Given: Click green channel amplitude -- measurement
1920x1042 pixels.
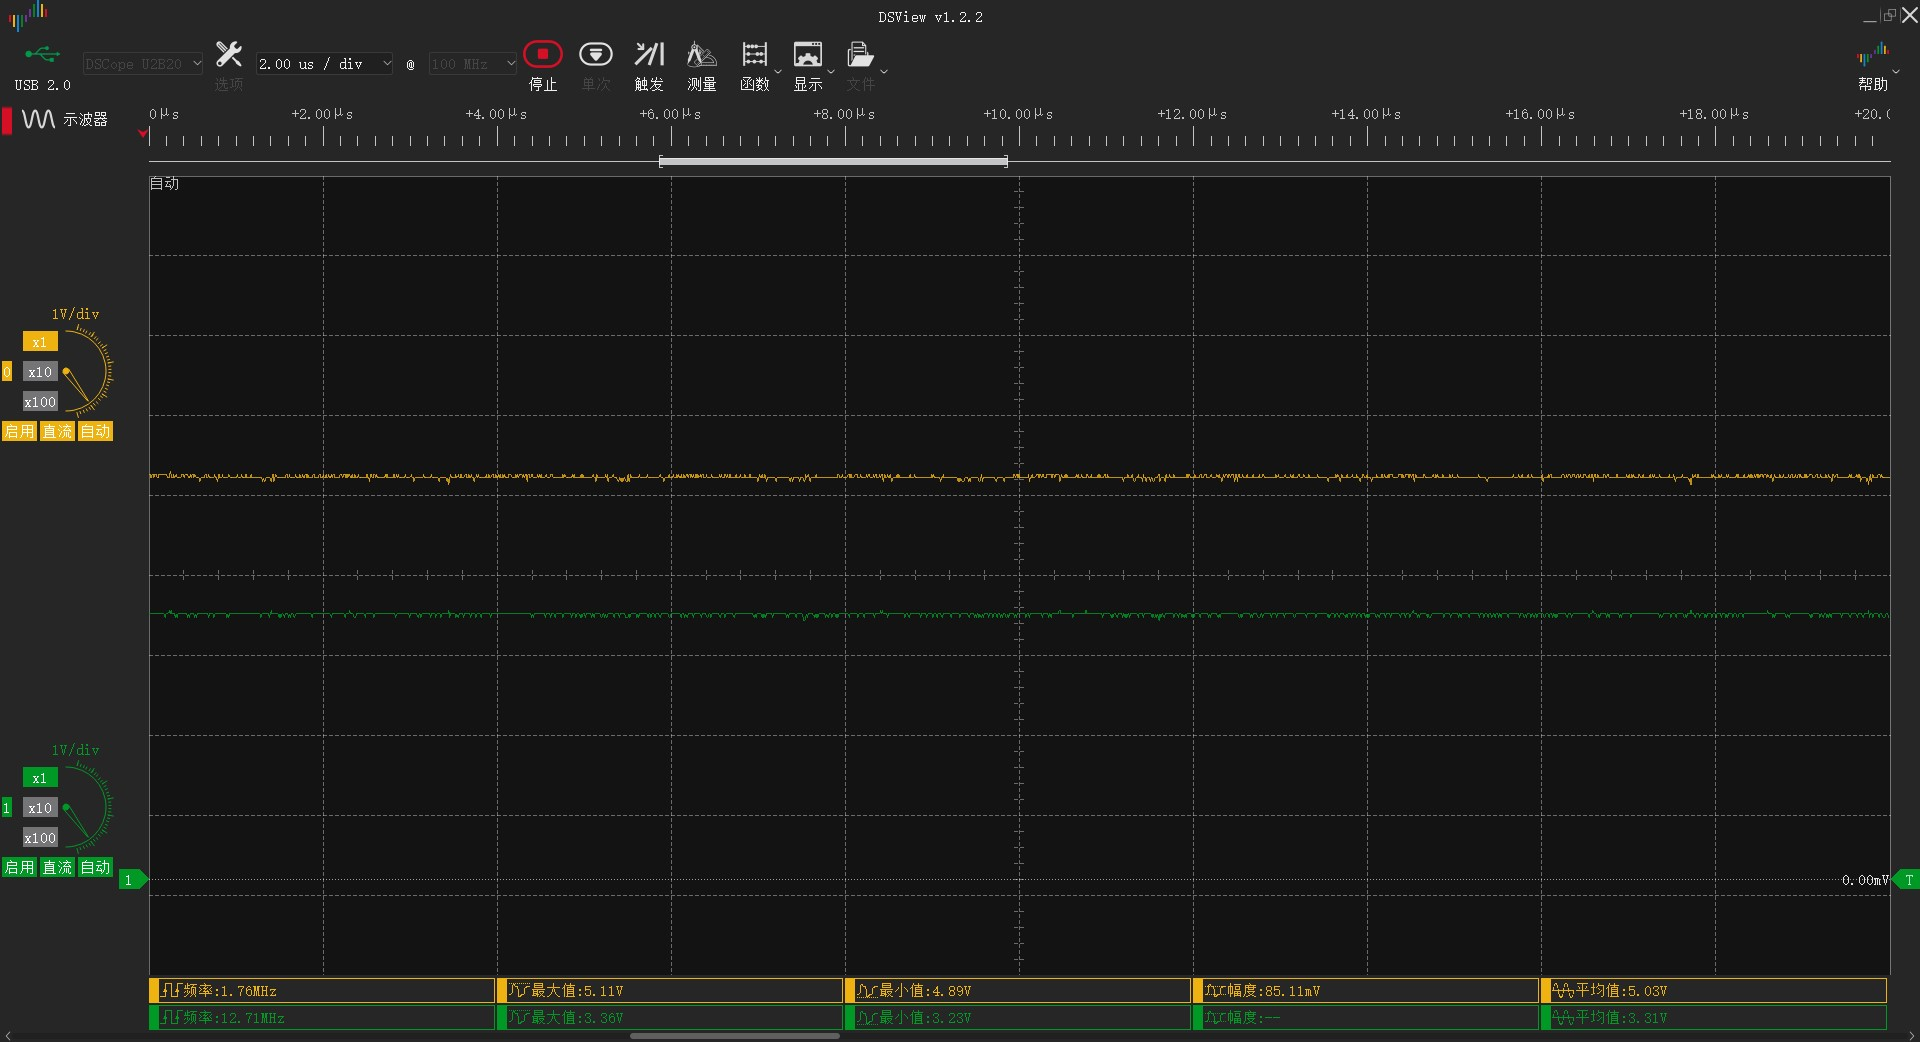Looking at the screenshot, I should tap(1366, 1018).
